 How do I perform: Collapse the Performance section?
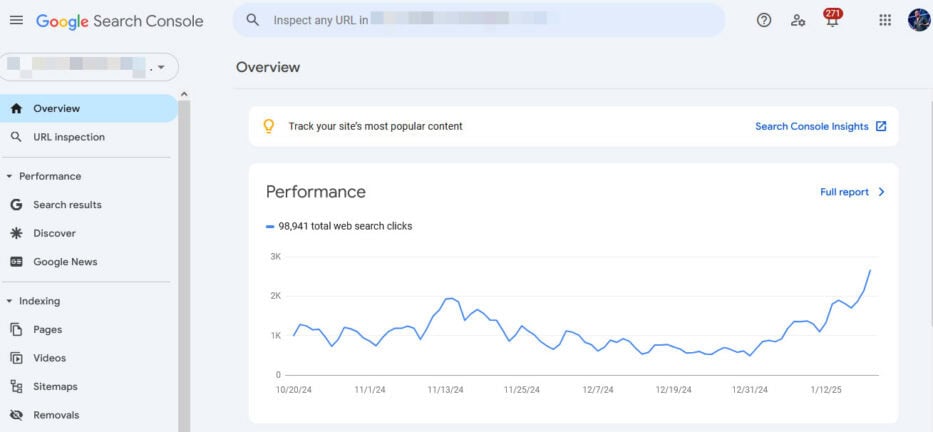point(9,177)
